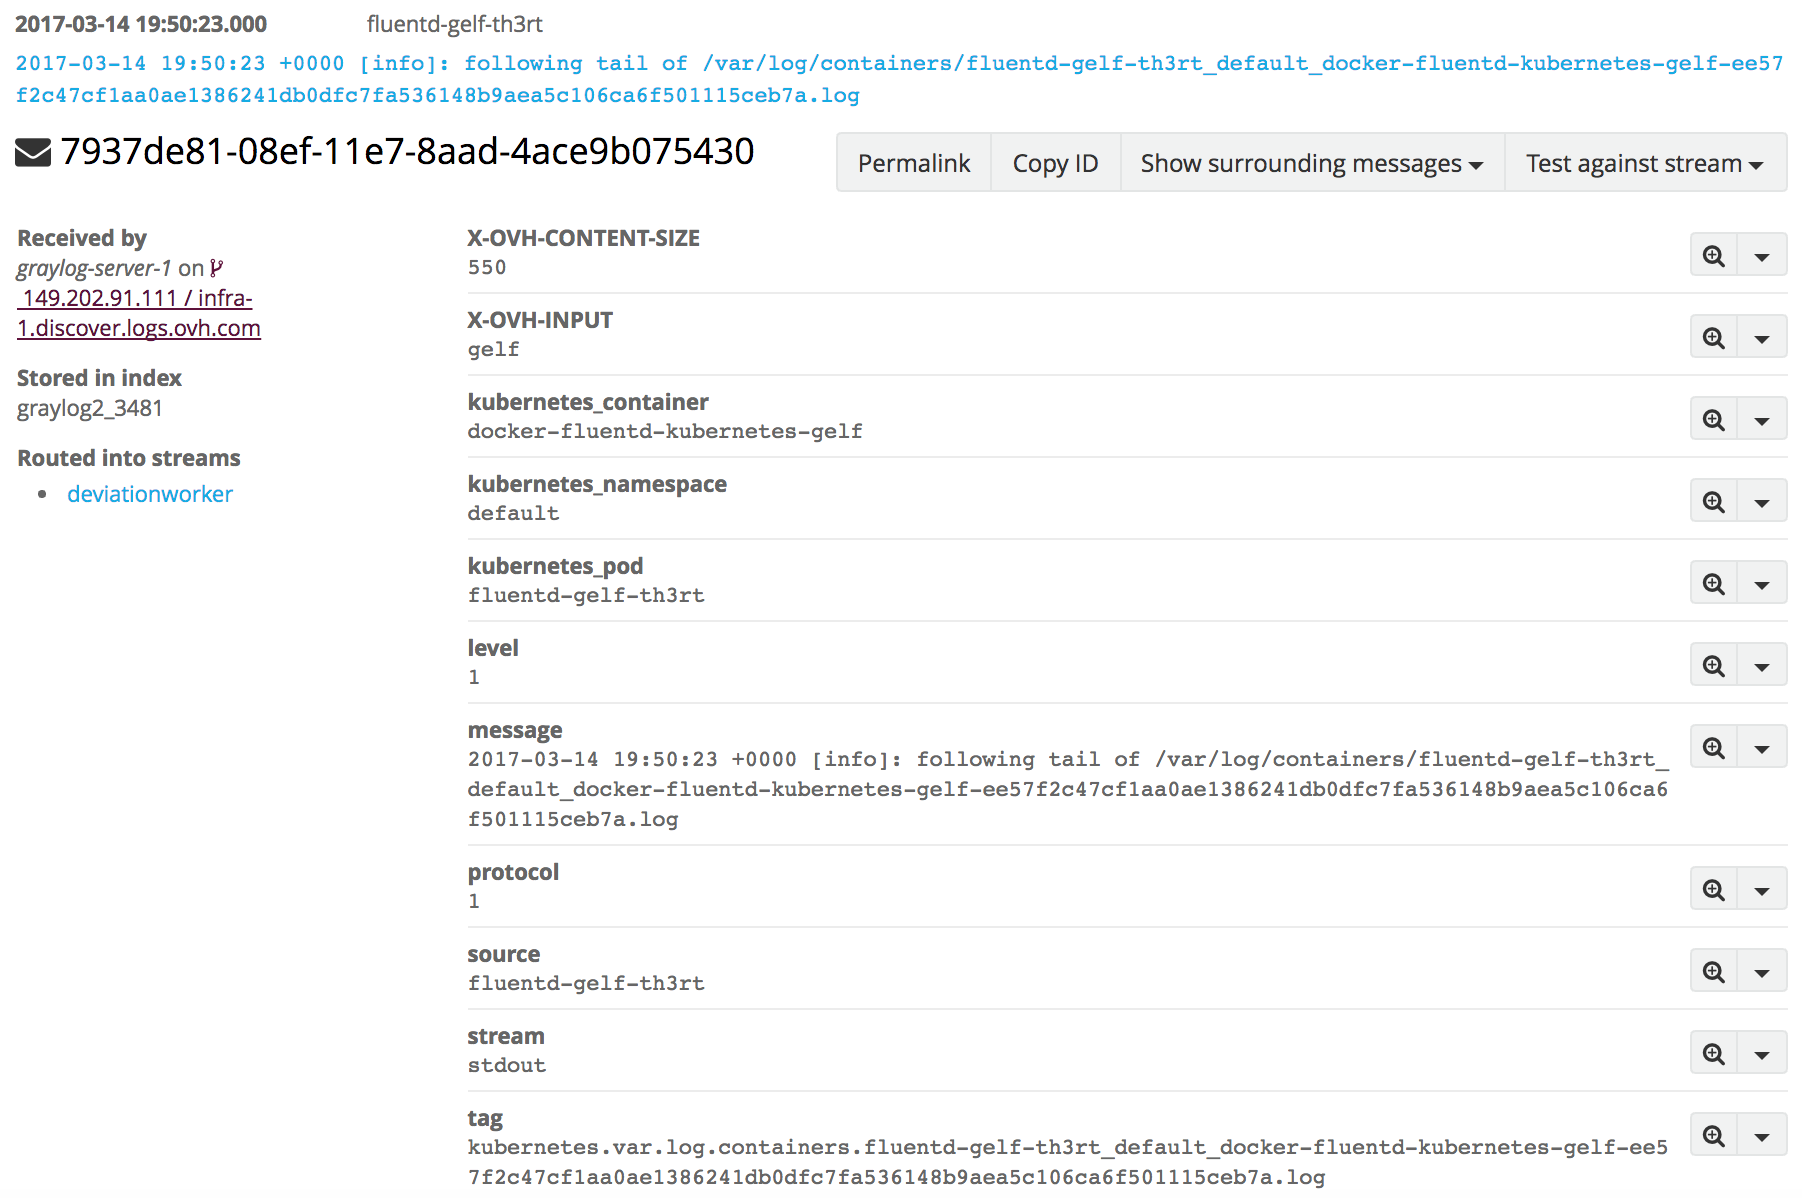Open the Show surrounding messages dropdown
Image resolution: width=1802 pixels, height=1198 pixels.
(1311, 163)
